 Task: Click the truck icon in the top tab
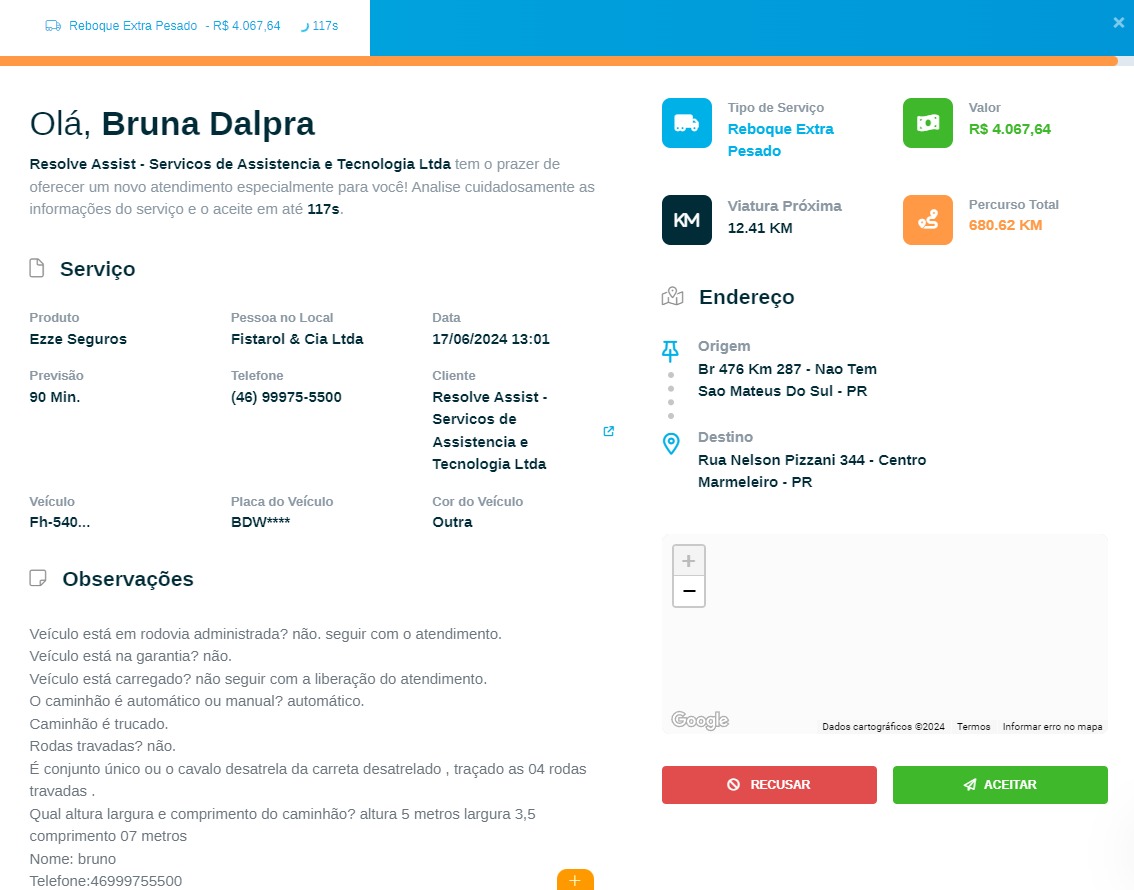[53, 26]
